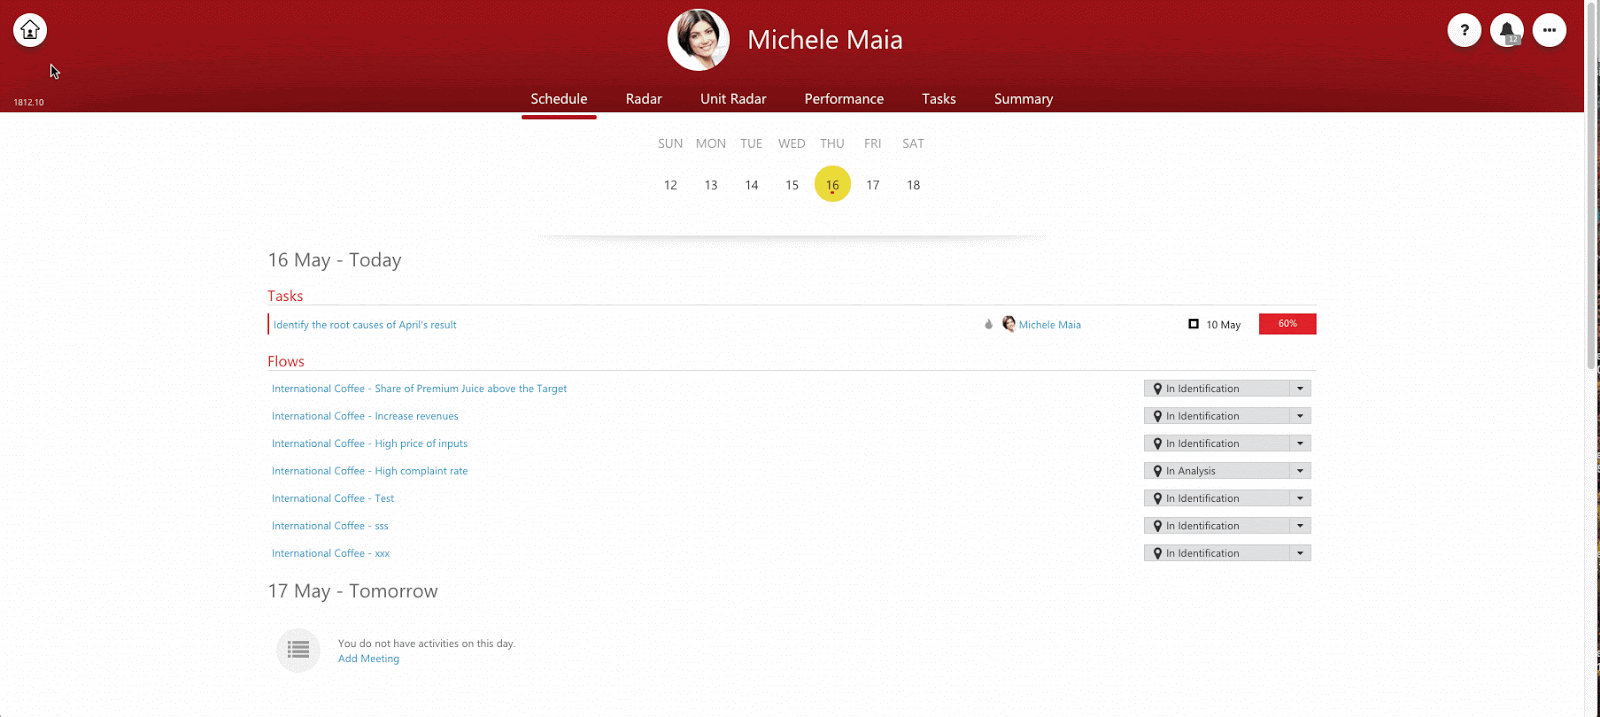Switch to the Schedule tab

tap(559, 99)
